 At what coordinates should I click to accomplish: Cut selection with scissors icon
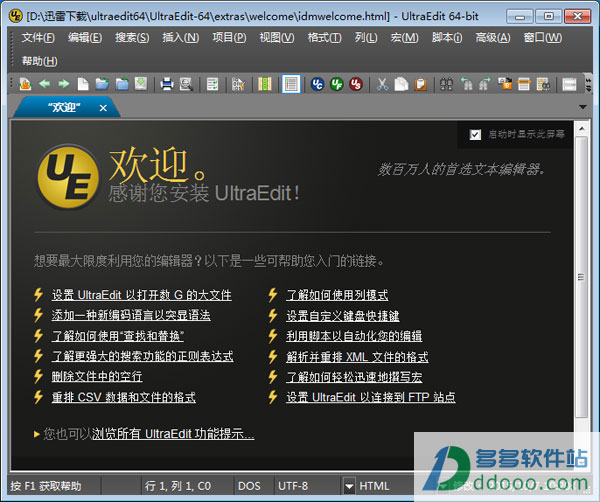coord(382,84)
